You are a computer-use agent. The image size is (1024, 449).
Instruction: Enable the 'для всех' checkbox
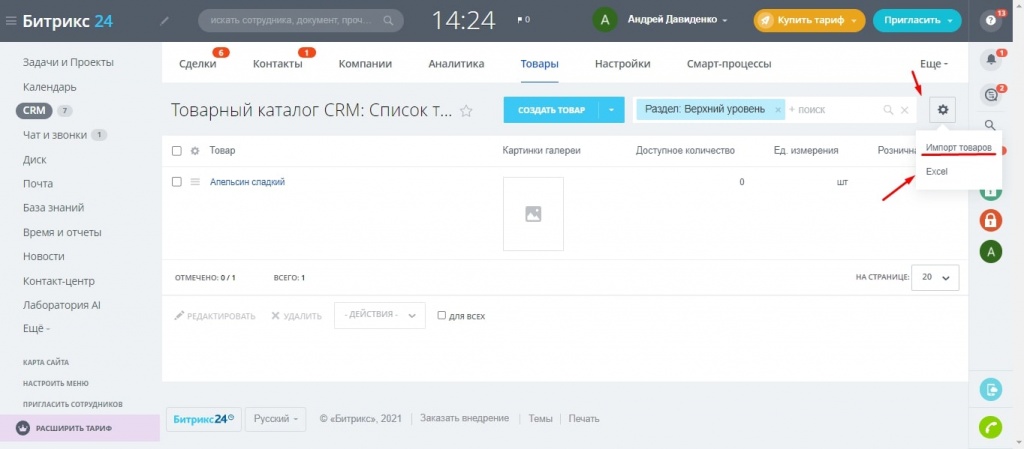(442, 316)
